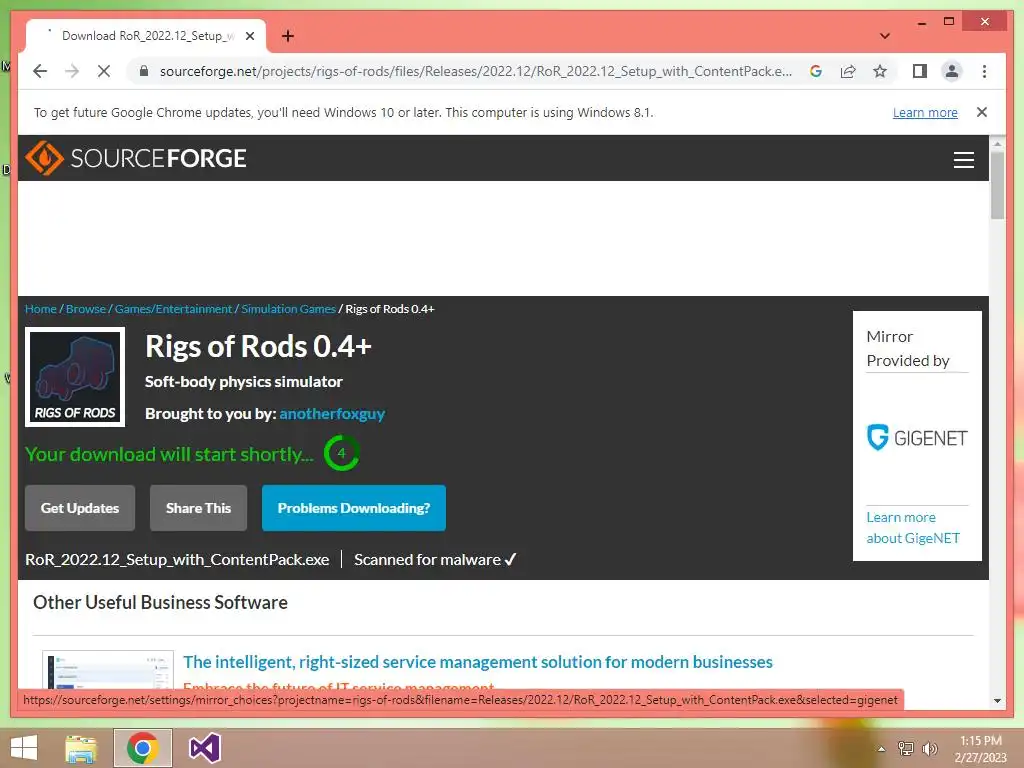
Task: Expand the tab search chevron
Action: [x=884, y=36]
